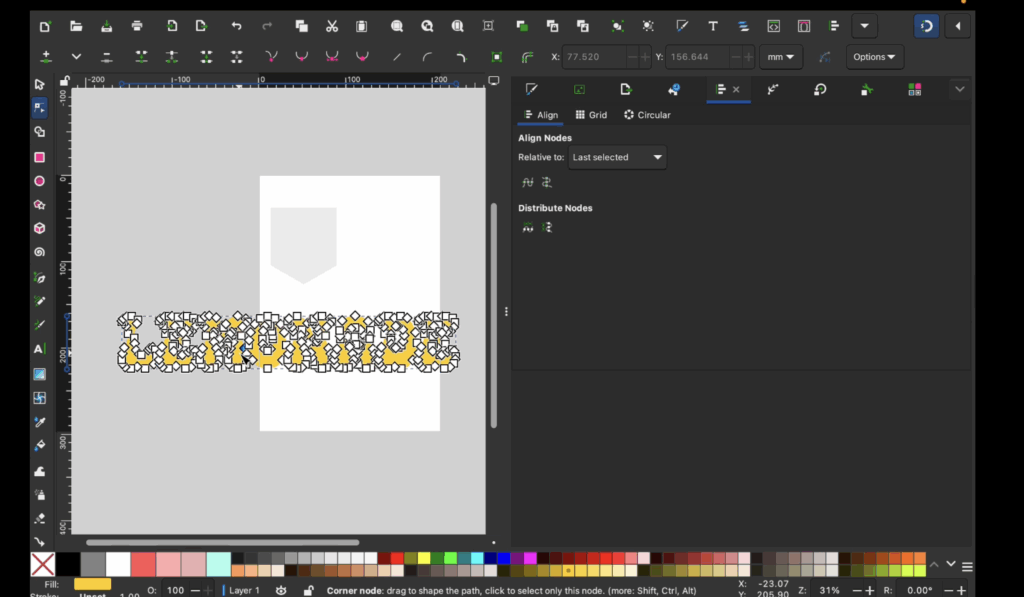Insert new nodes into selected segments
Screen dimensions: 1024x597
pos(46,57)
